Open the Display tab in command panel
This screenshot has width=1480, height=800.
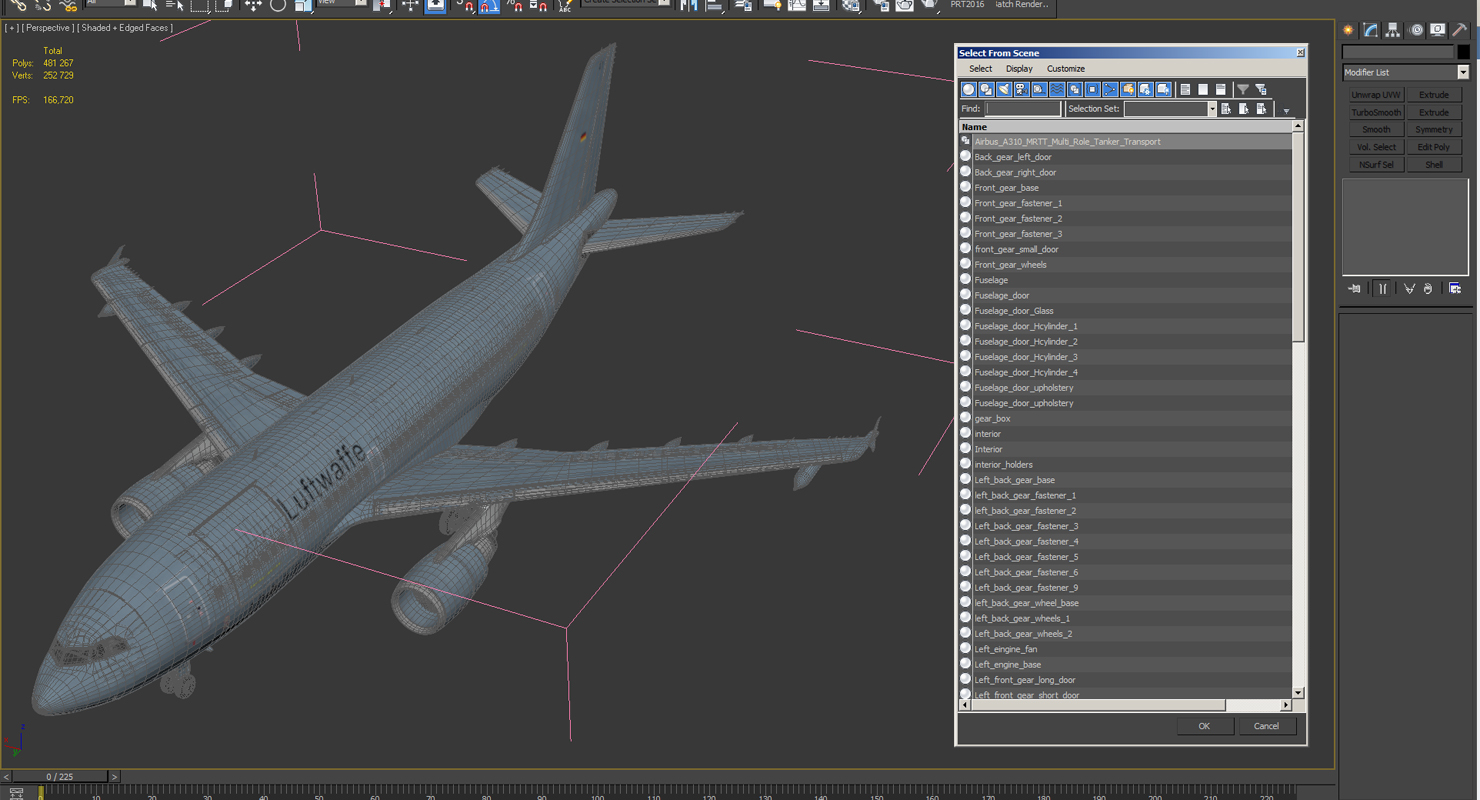click(x=1438, y=30)
